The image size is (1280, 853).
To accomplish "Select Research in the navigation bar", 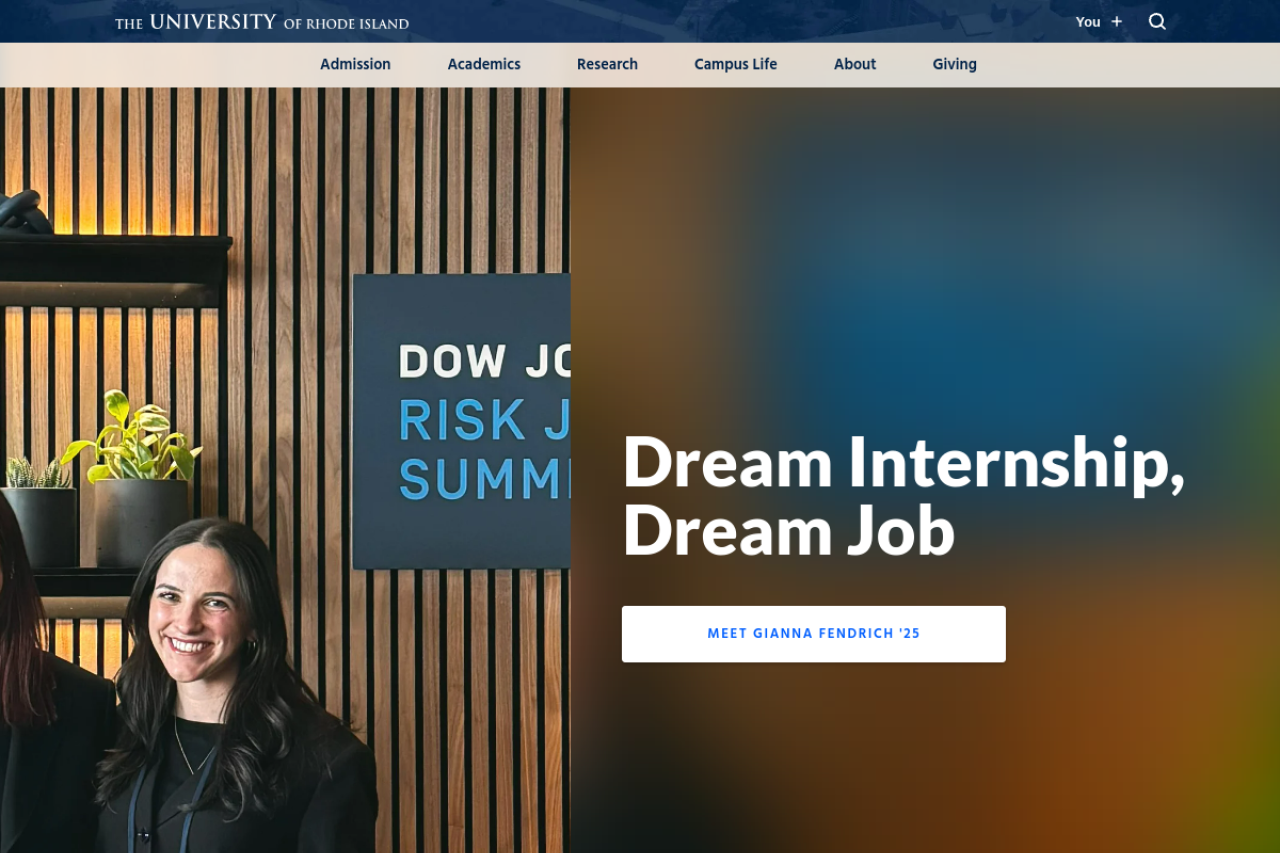I will [607, 64].
